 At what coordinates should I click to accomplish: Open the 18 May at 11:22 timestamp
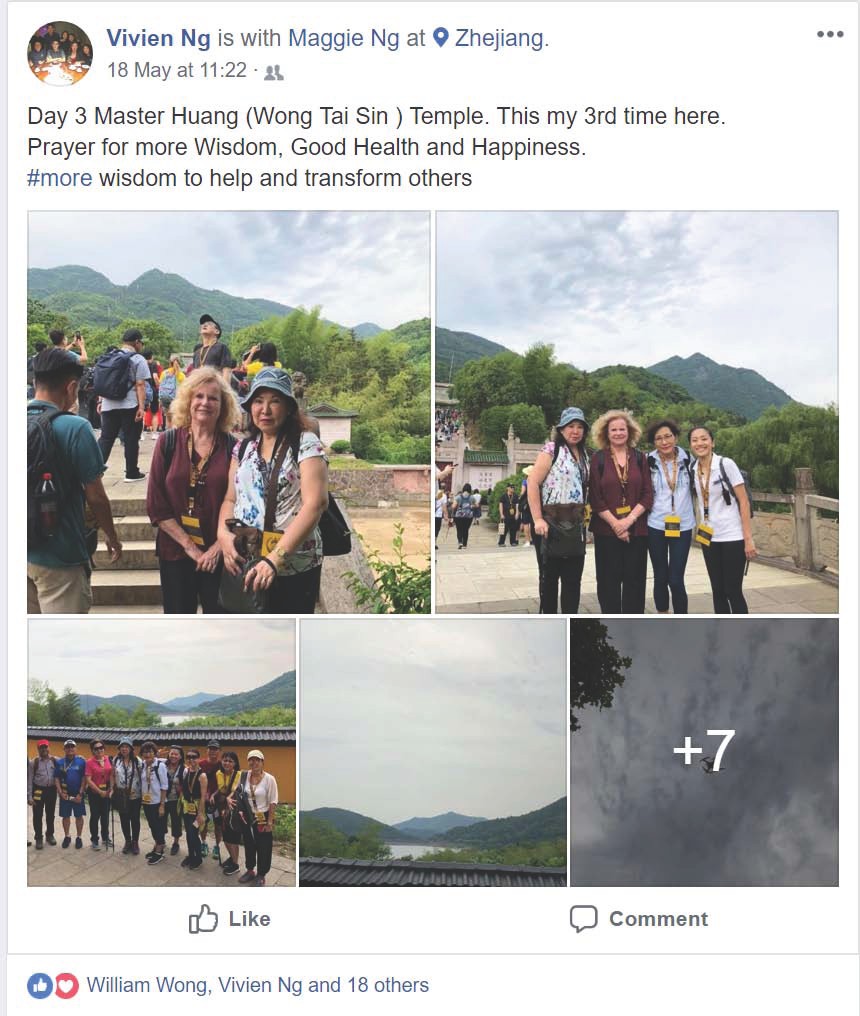(x=177, y=70)
